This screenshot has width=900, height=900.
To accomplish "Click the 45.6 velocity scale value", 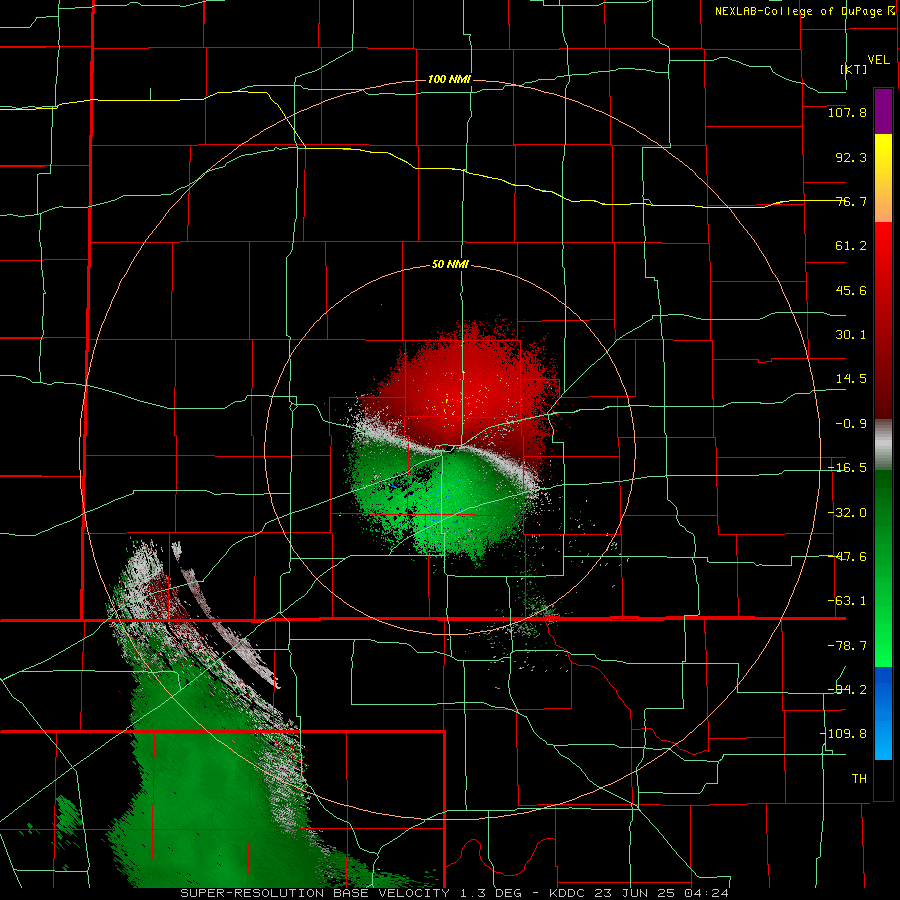I will (851, 290).
